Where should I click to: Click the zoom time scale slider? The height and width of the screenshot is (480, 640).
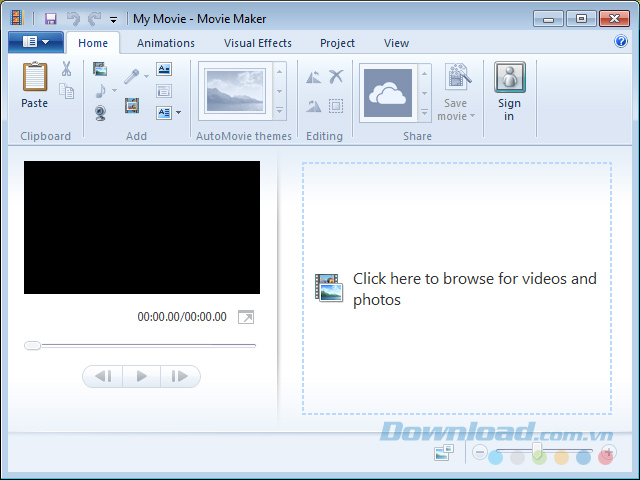pos(541,453)
